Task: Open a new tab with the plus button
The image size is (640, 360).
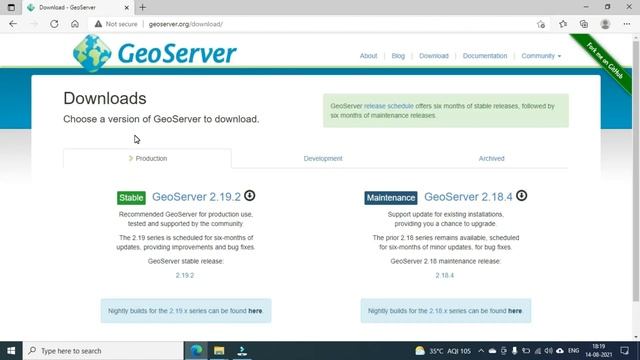Action: (x=142, y=7)
